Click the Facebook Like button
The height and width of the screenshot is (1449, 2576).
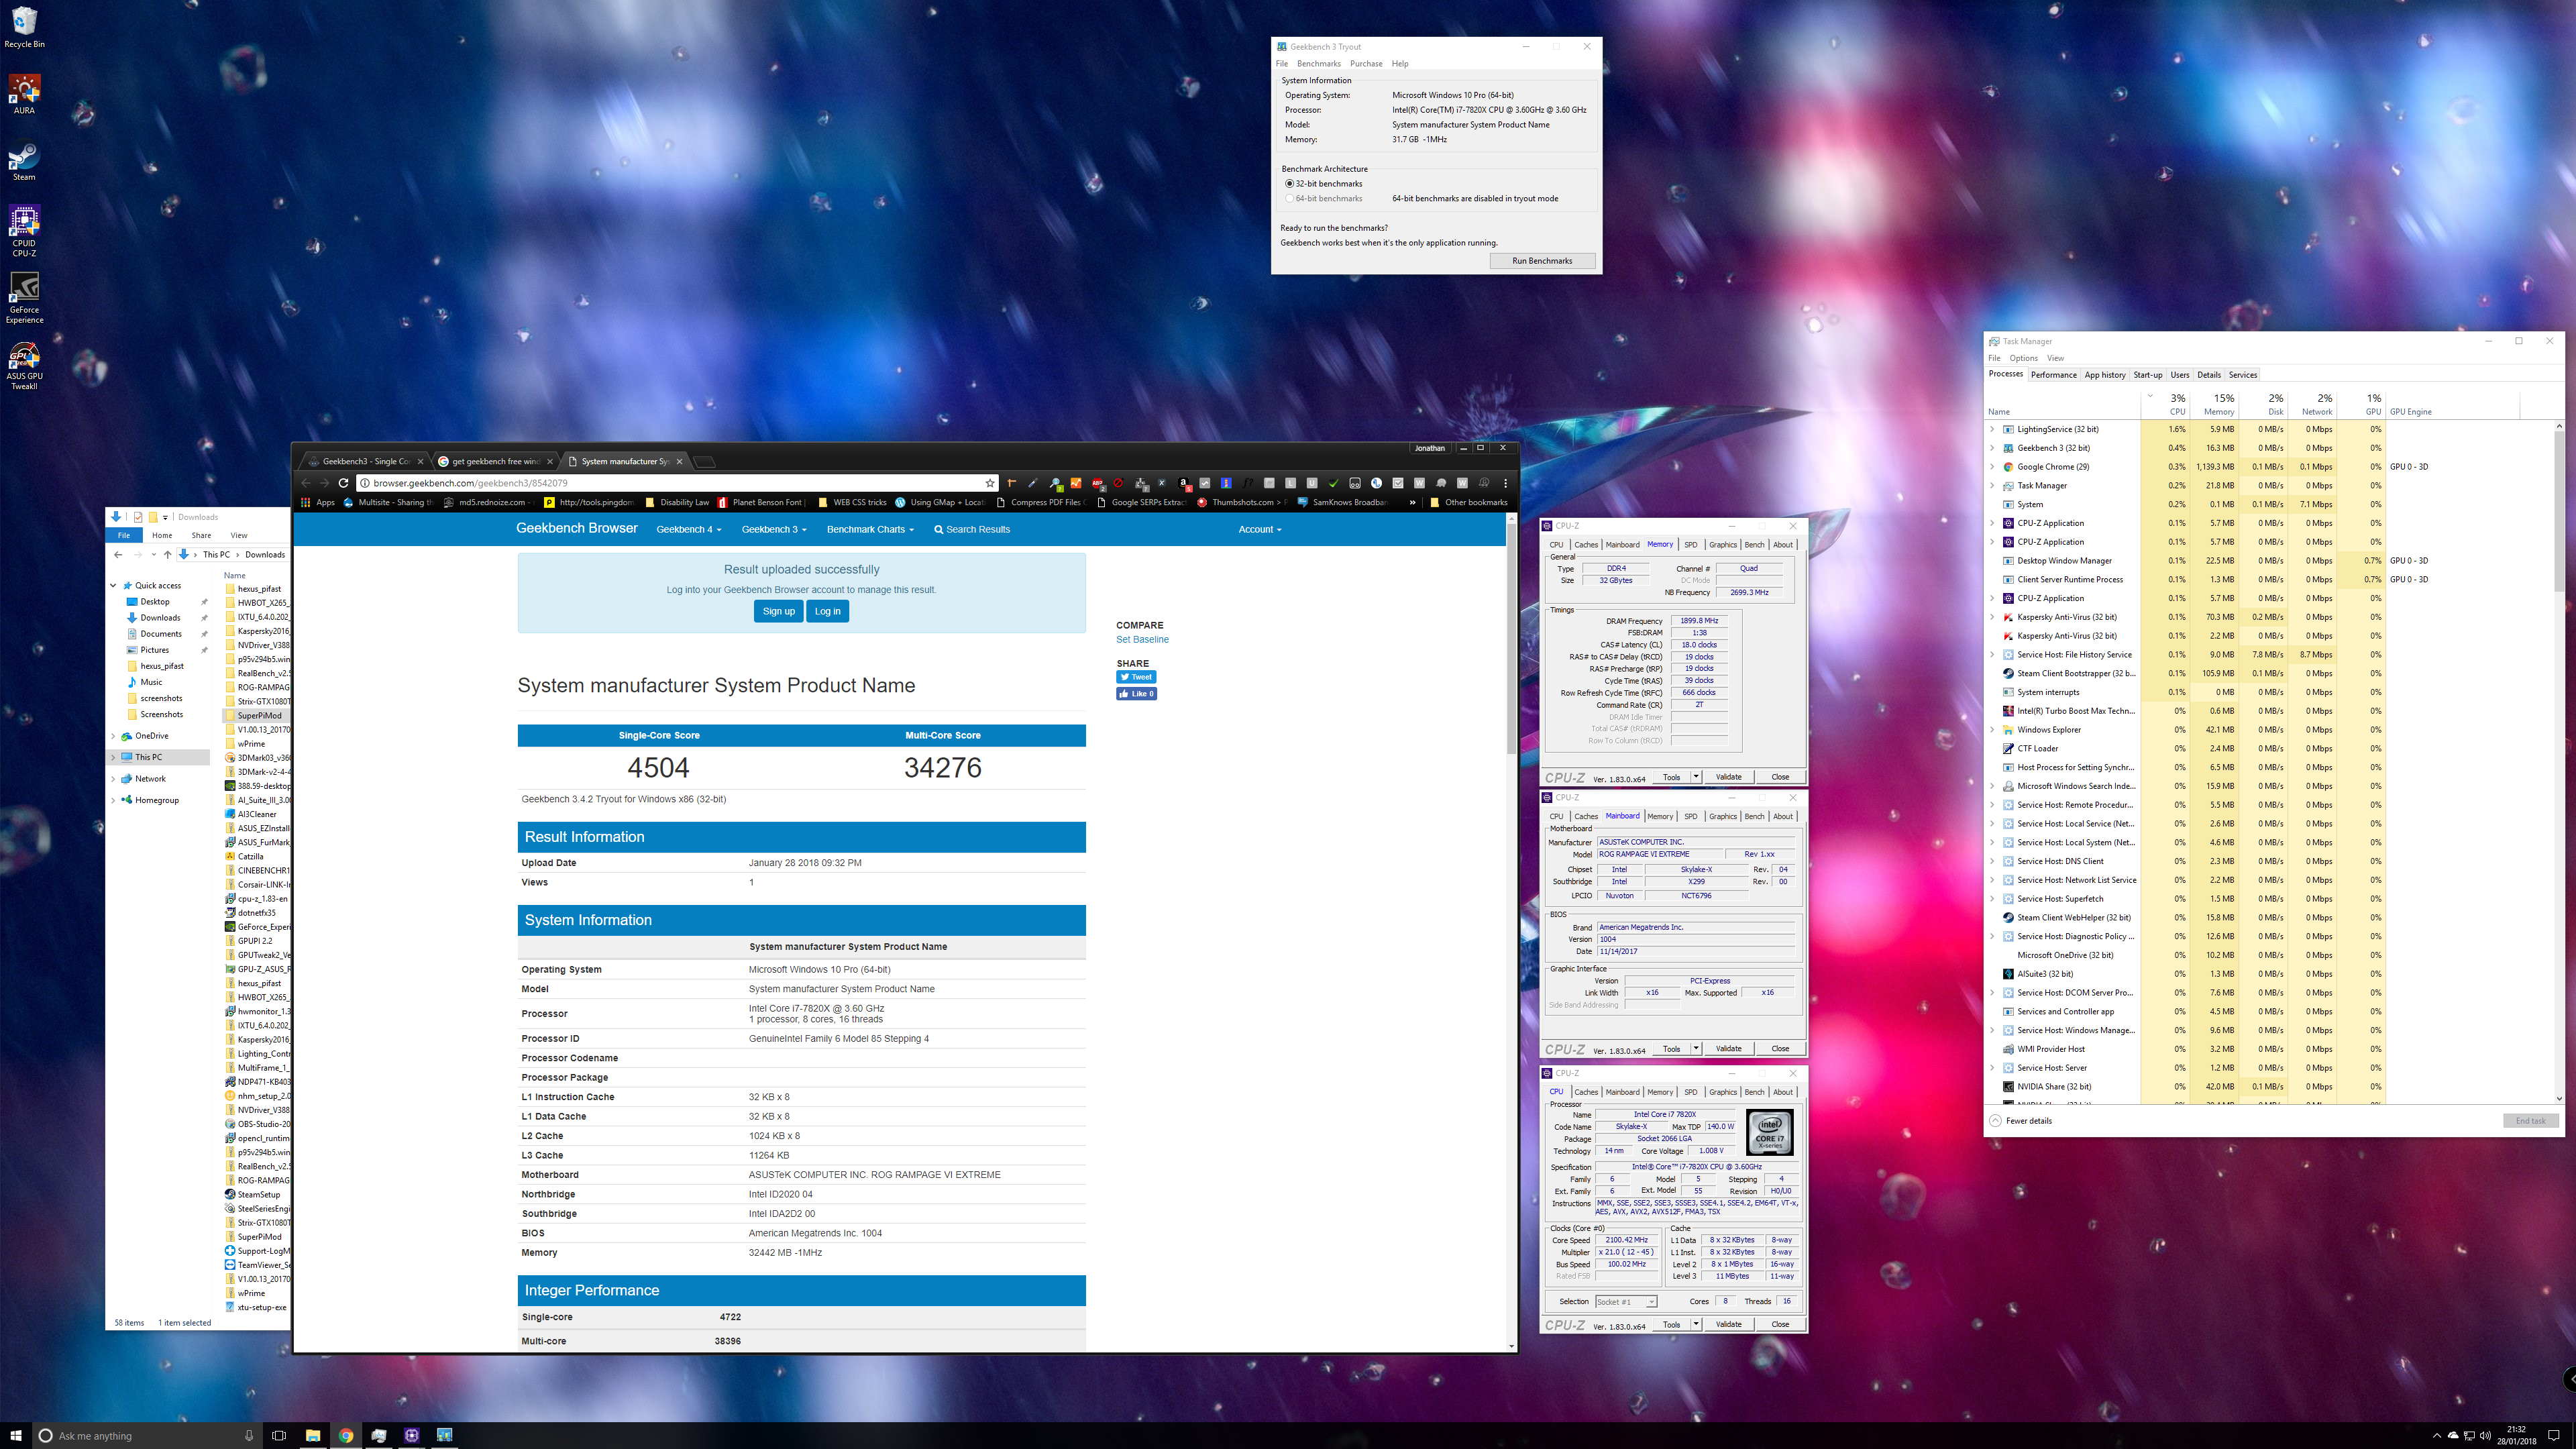1136,694
